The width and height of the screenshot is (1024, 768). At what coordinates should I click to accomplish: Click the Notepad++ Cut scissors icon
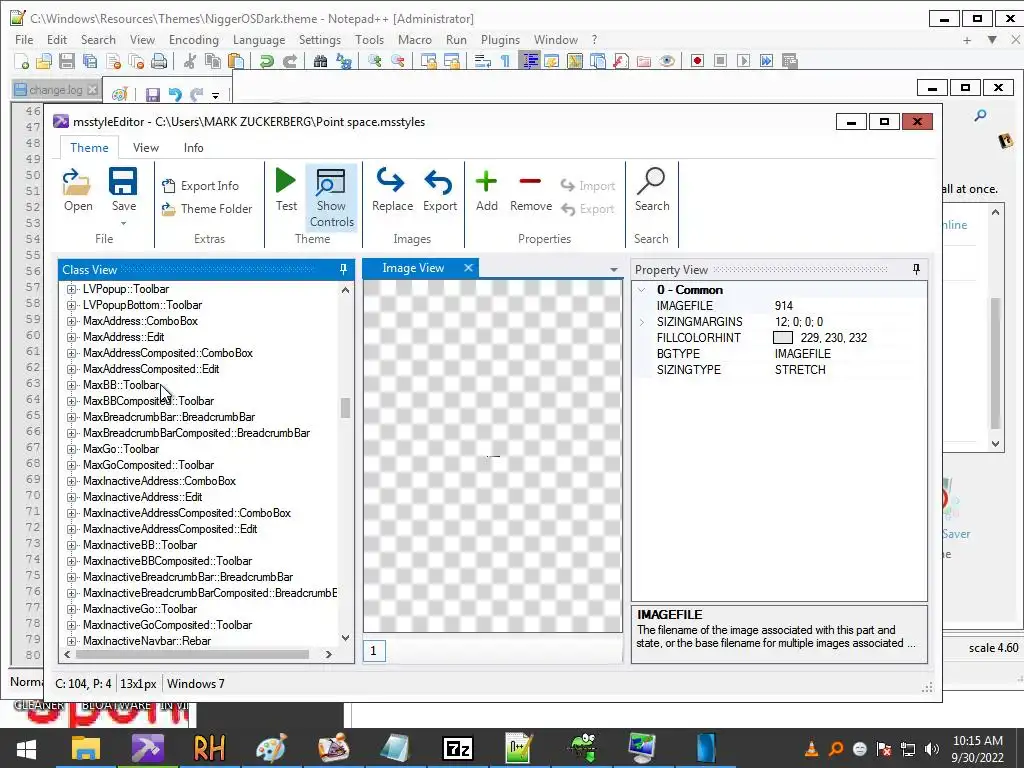[190, 61]
